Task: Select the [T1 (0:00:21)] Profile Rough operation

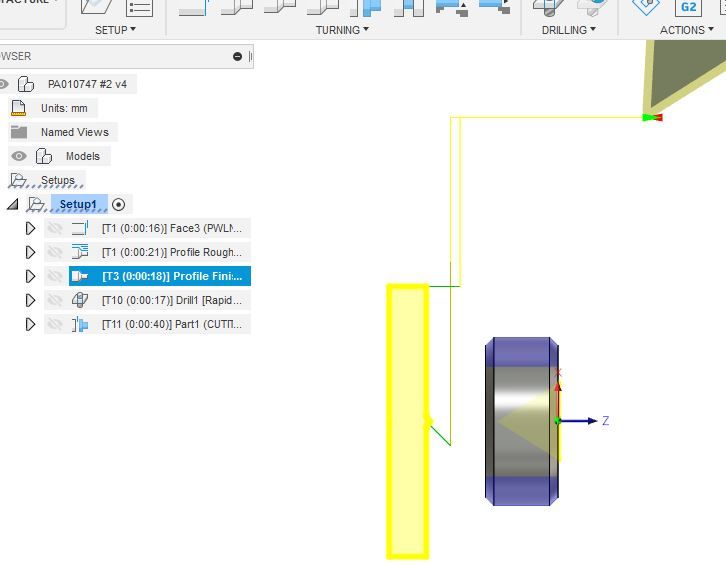Action: click(x=172, y=252)
